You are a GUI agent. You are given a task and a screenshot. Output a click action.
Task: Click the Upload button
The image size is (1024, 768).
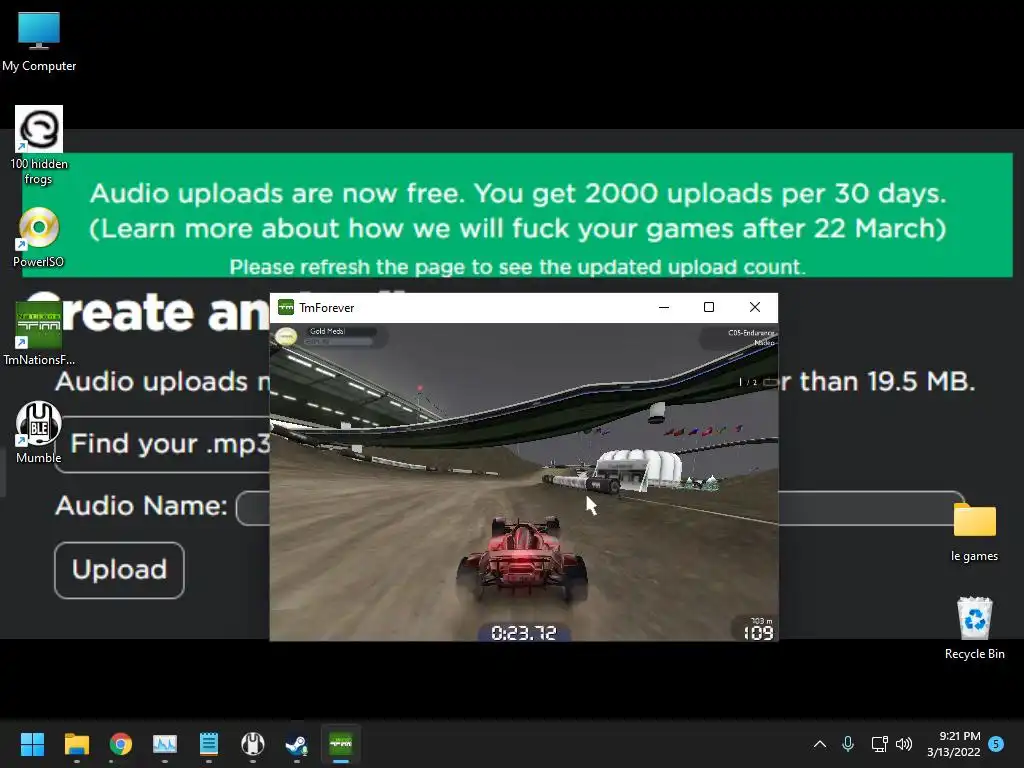point(120,569)
